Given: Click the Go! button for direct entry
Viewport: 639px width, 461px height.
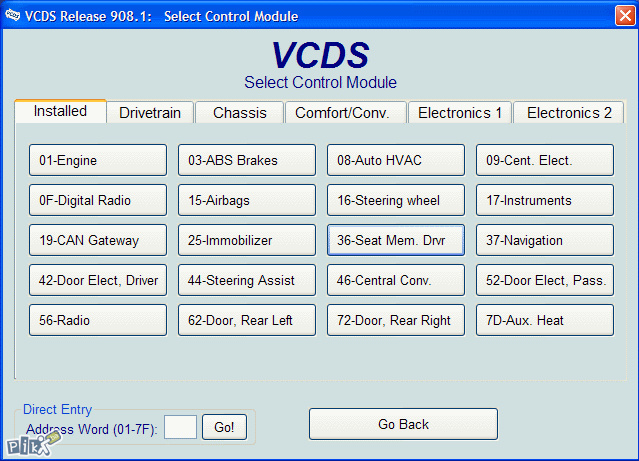Looking at the screenshot, I should coord(225,427).
